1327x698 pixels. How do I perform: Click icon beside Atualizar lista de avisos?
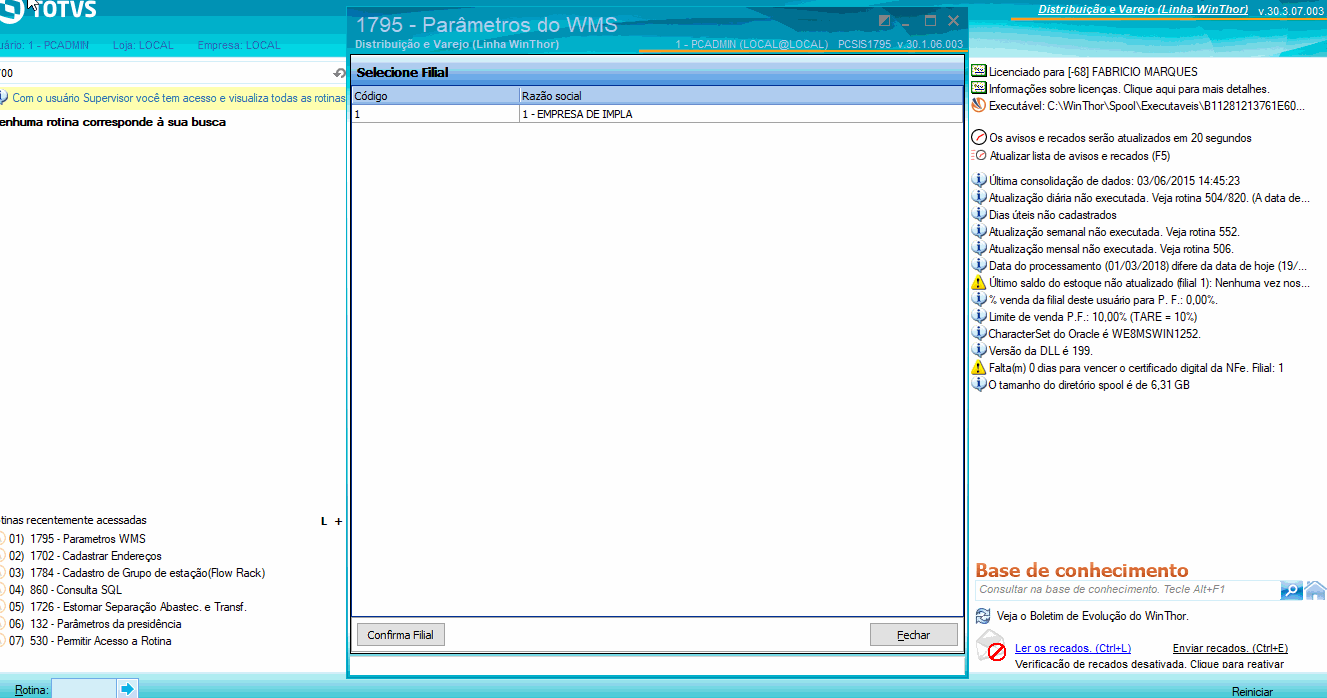[979, 155]
